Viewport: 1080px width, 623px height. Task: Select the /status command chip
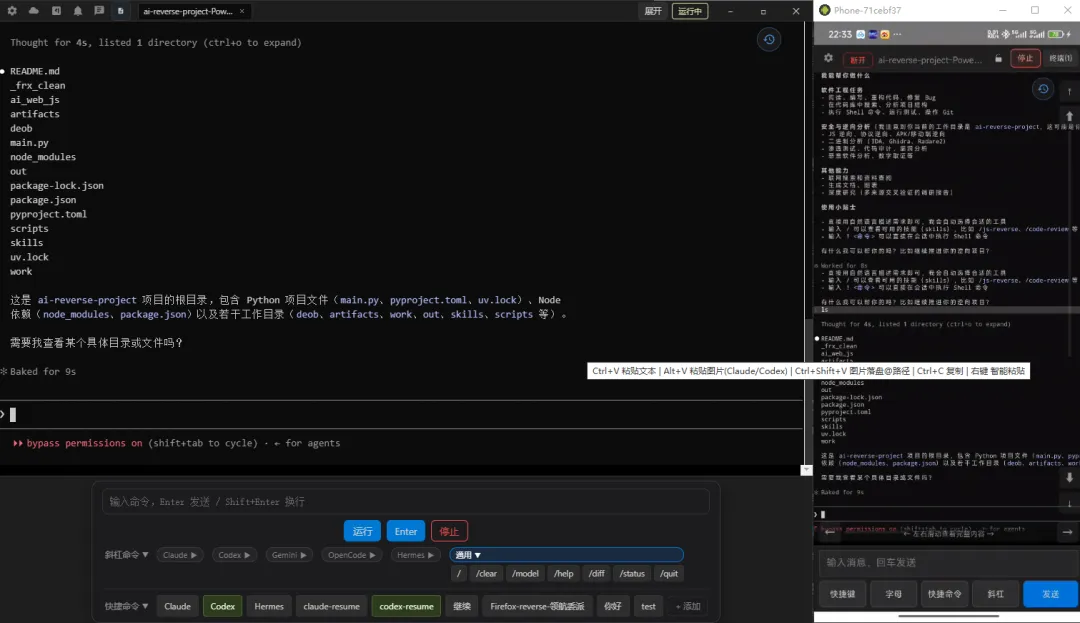click(632, 573)
